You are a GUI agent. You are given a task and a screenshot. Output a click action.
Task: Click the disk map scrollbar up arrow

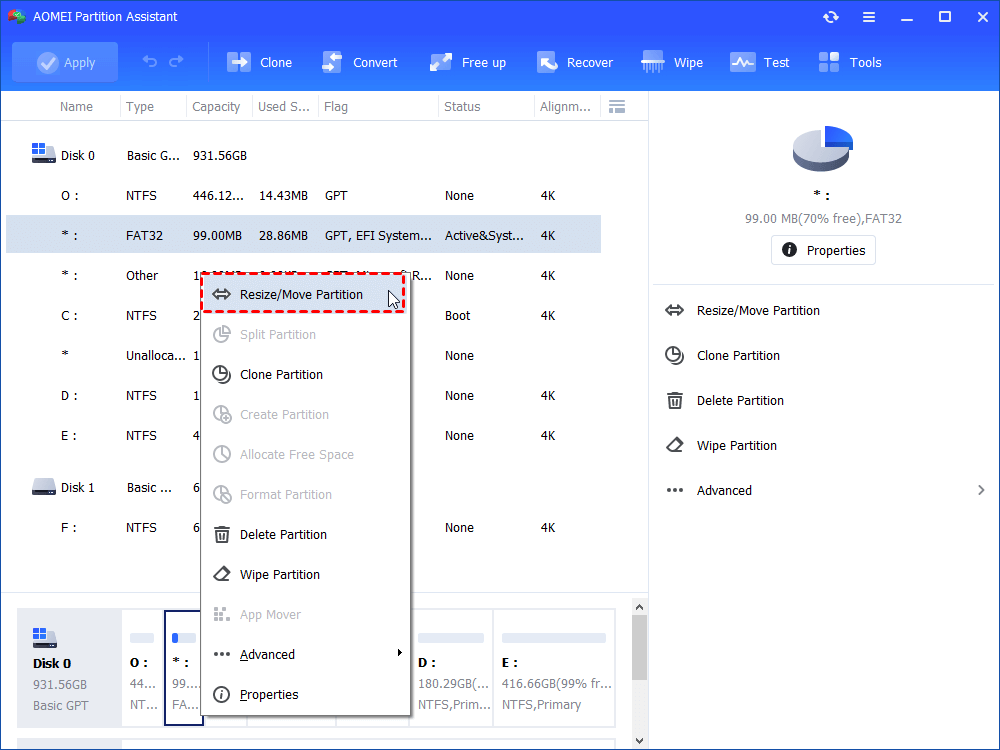pos(640,607)
